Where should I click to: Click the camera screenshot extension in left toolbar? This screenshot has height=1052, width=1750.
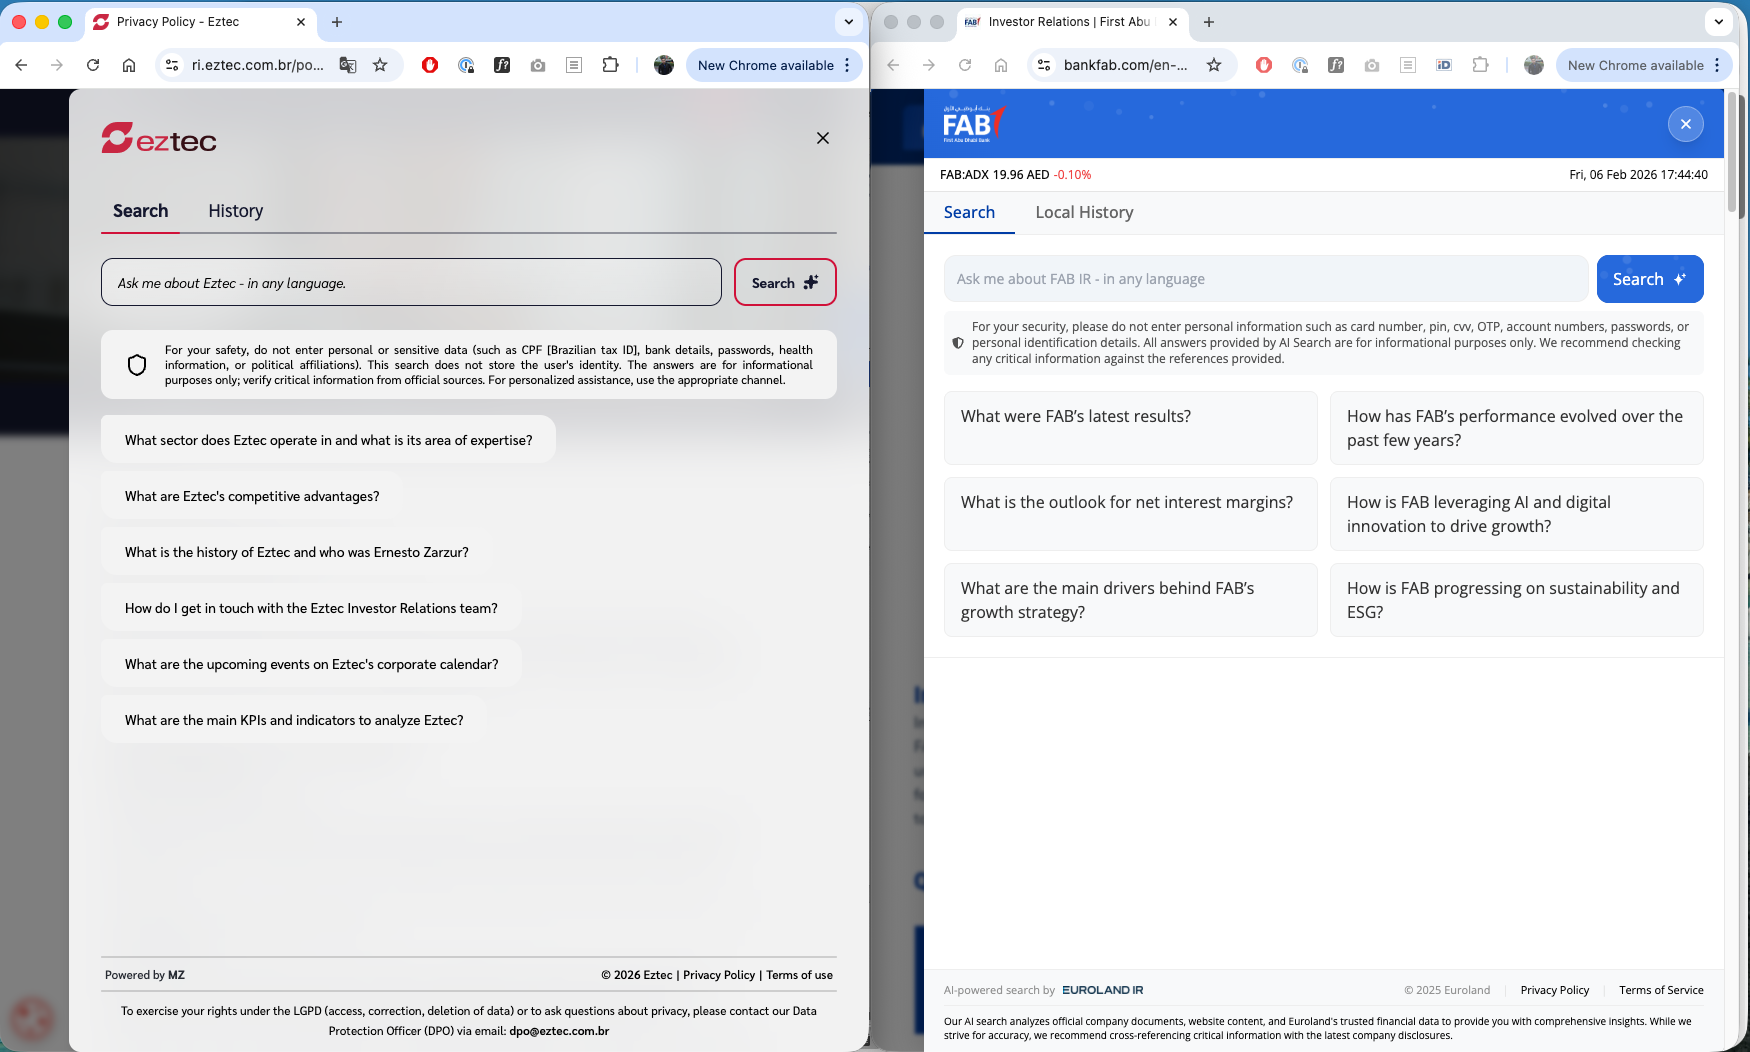538,65
